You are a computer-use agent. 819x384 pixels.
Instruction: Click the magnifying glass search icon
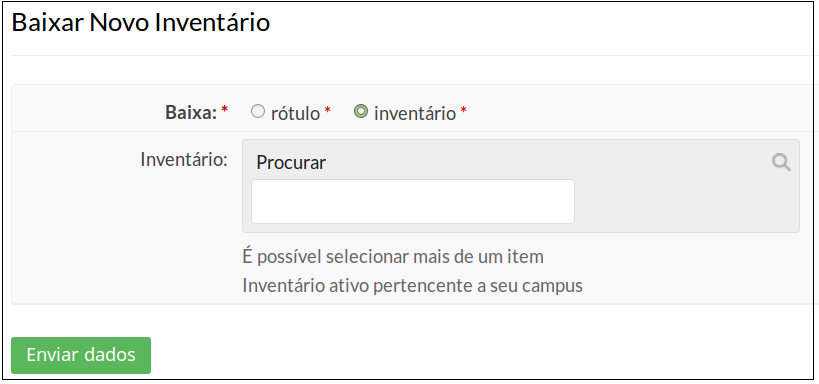click(781, 163)
